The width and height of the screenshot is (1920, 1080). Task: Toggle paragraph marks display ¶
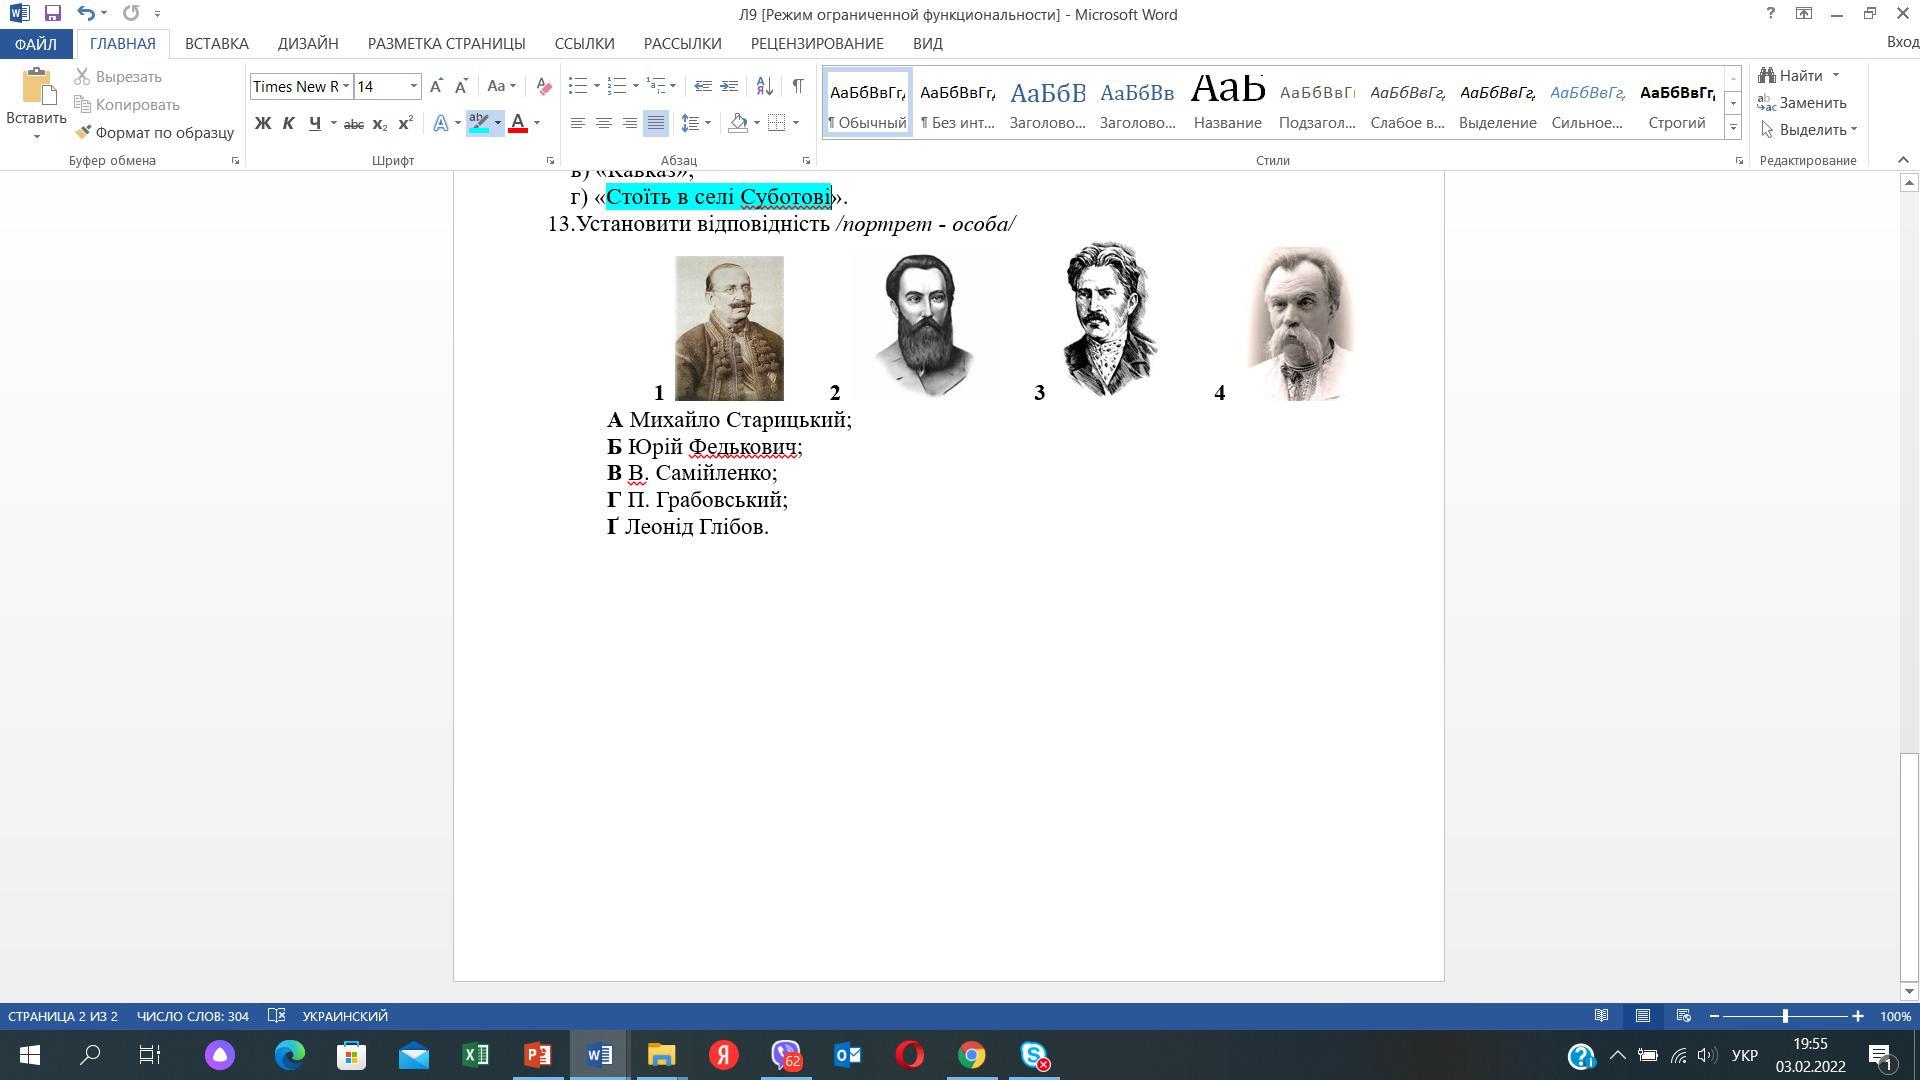click(x=798, y=86)
